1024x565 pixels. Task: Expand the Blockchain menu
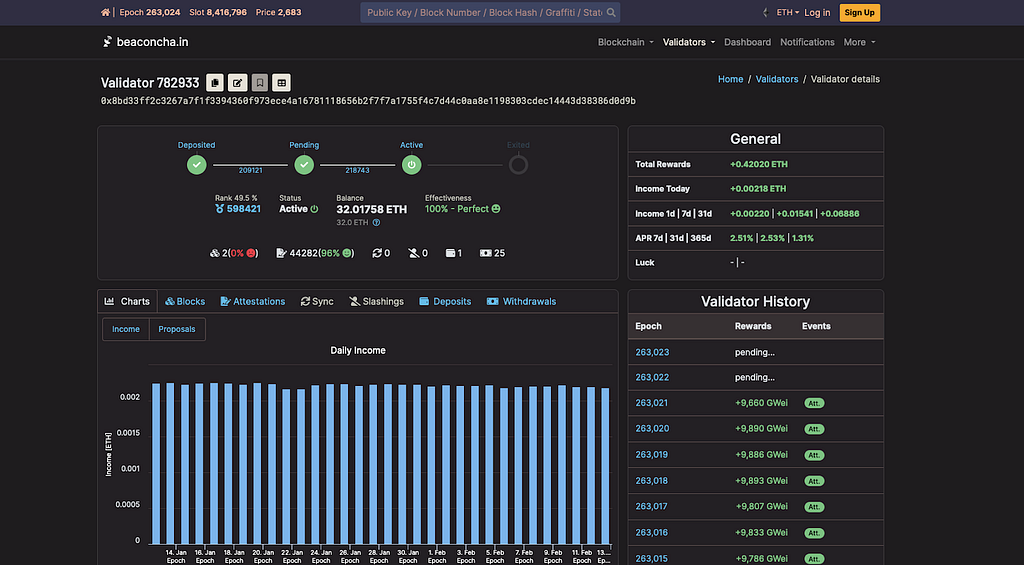tap(626, 42)
